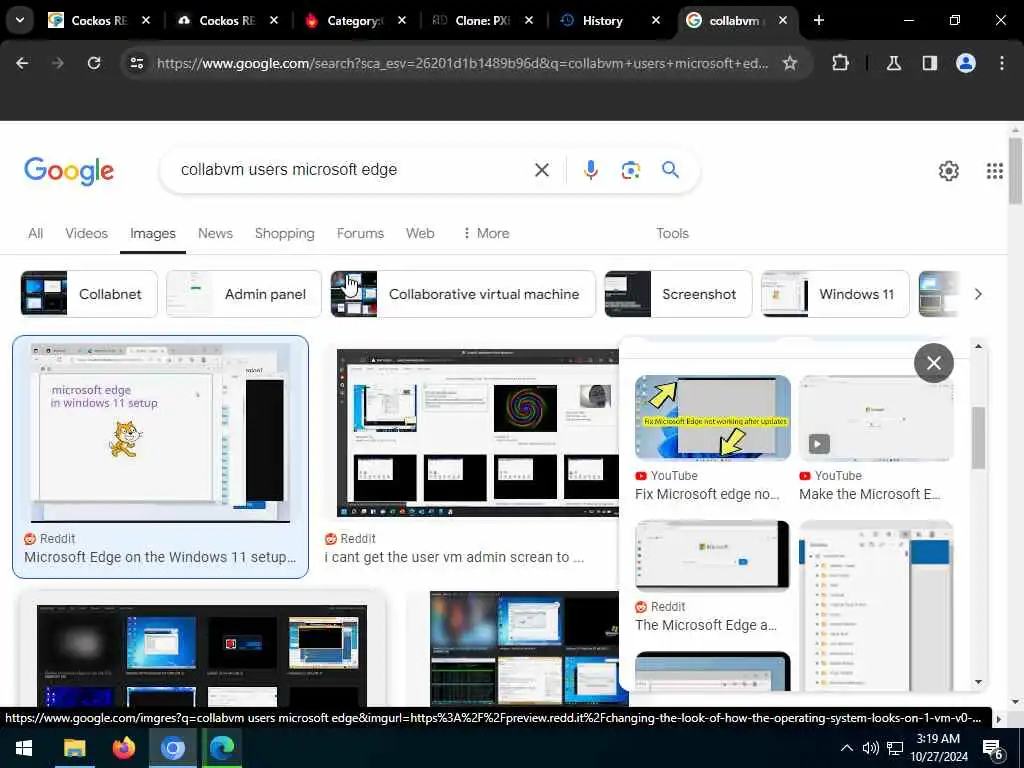The height and width of the screenshot is (768, 1024).
Task: Open the volume control
Action: pyautogui.click(x=870, y=748)
